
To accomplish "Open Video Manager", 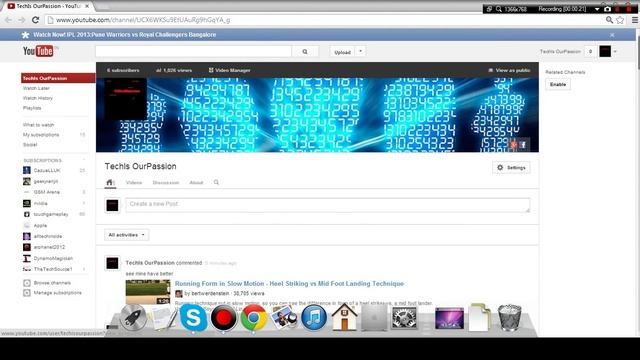I will click(x=229, y=70).
